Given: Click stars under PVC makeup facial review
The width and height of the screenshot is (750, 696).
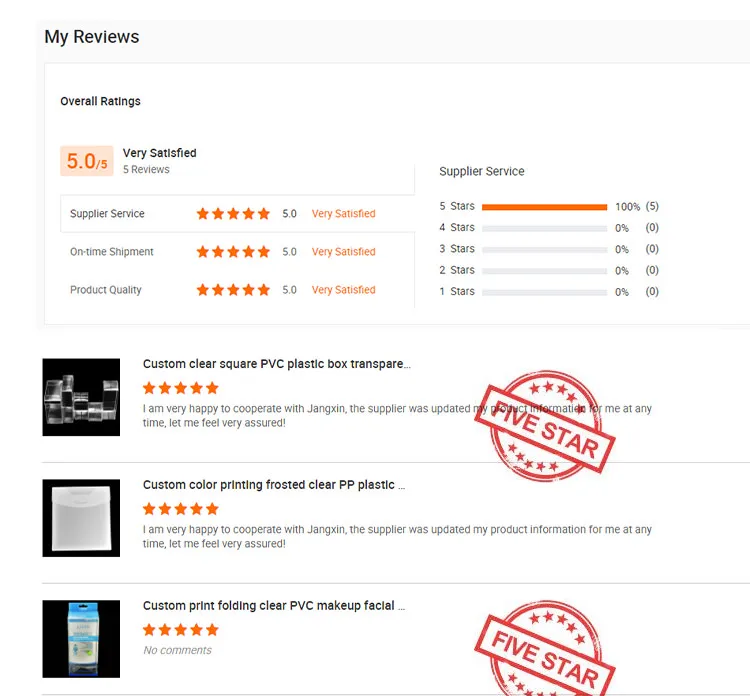Looking at the screenshot, I should click(180, 630).
